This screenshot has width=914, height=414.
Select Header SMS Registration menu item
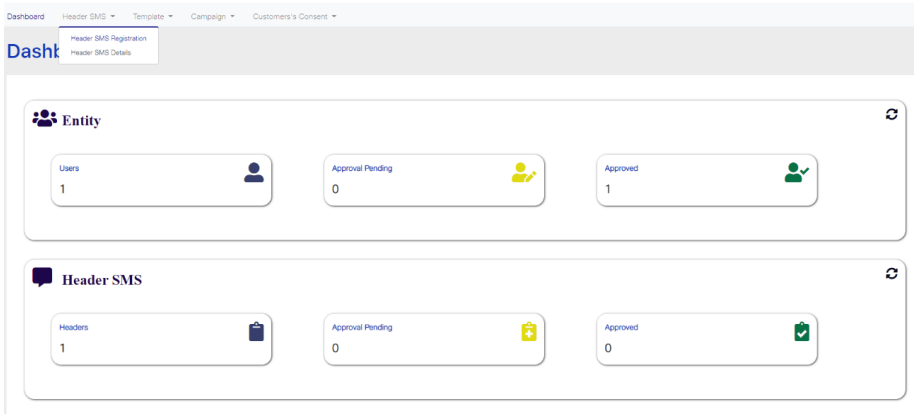108,39
